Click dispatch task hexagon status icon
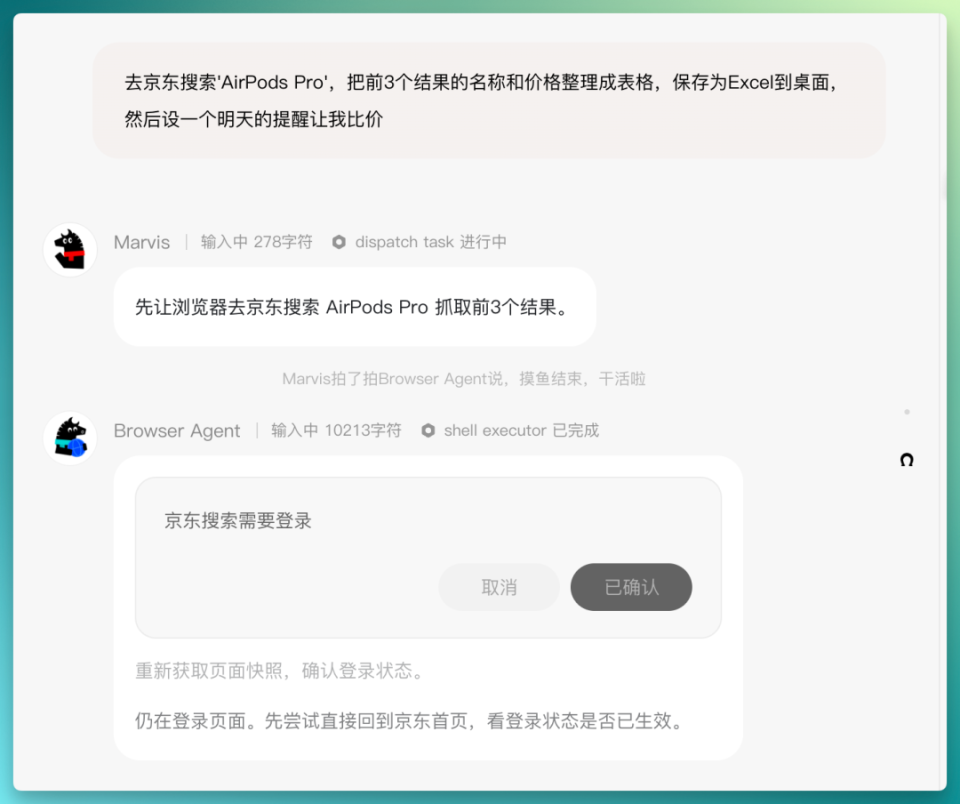Image resolution: width=960 pixels, height=804 pixels. tap(339, 242)
